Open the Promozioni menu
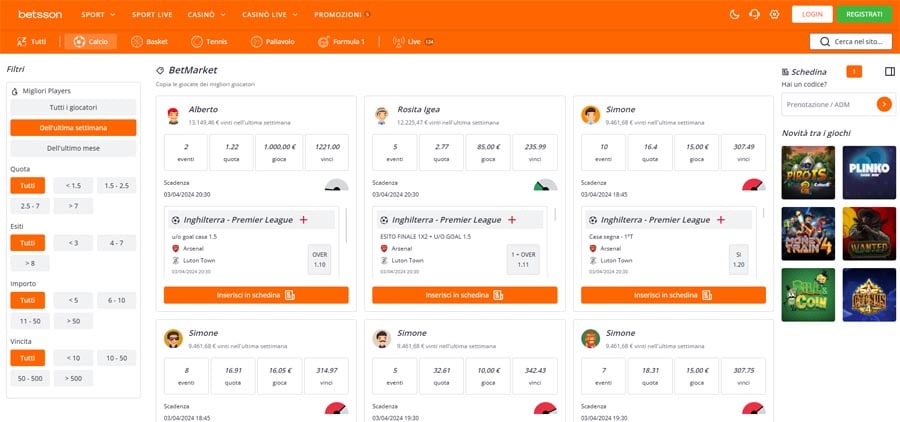900x422 pixels. tap(342, 14)
